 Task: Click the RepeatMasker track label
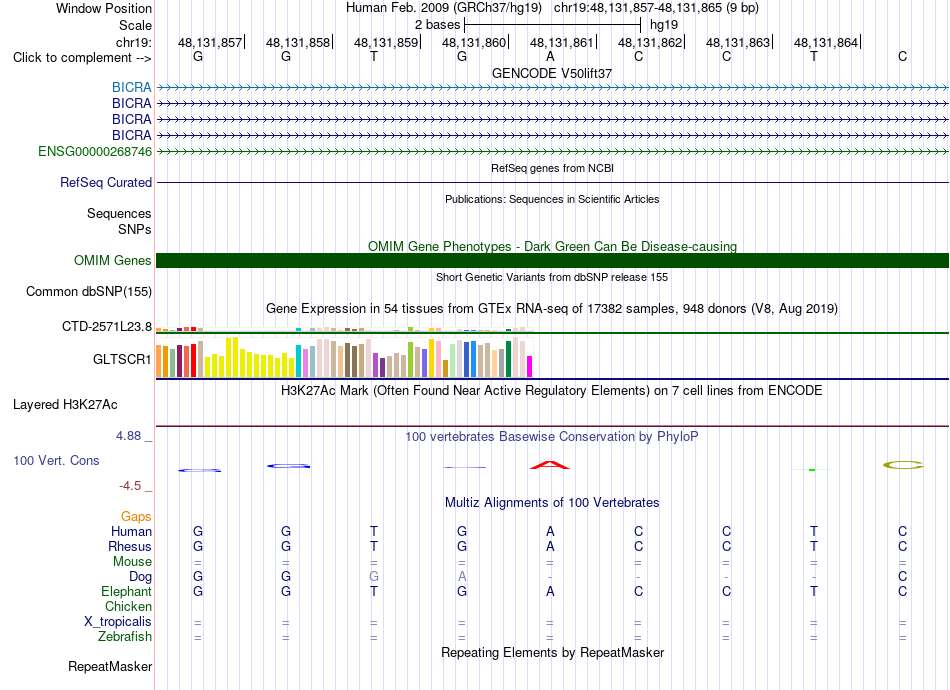coord(110,666)
